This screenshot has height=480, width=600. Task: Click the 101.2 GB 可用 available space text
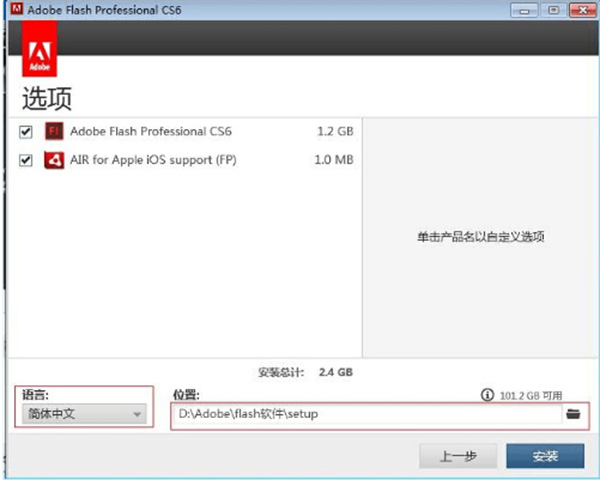[531, 395]
